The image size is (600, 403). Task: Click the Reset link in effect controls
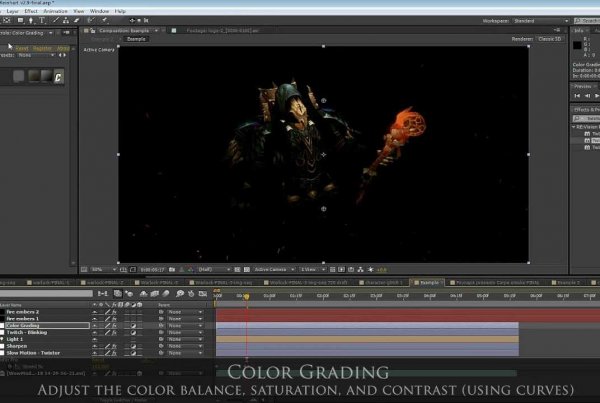22,49
